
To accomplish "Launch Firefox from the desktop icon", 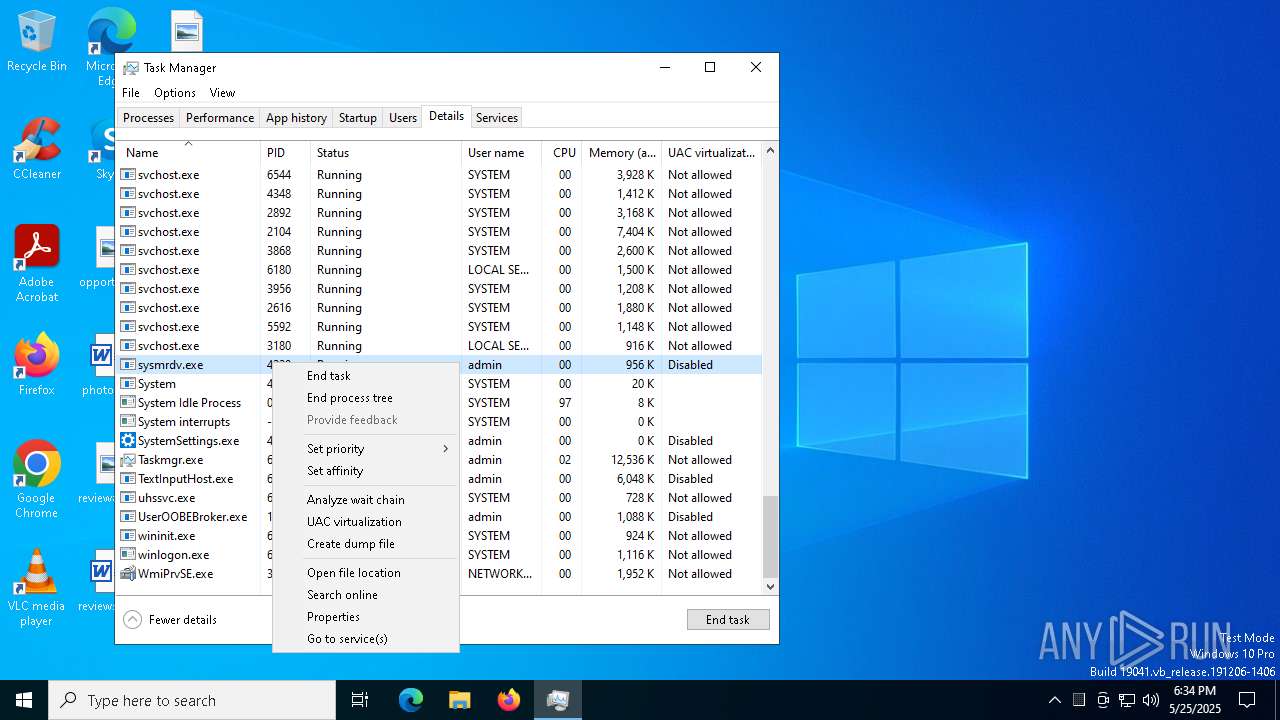I will point(37,365).
